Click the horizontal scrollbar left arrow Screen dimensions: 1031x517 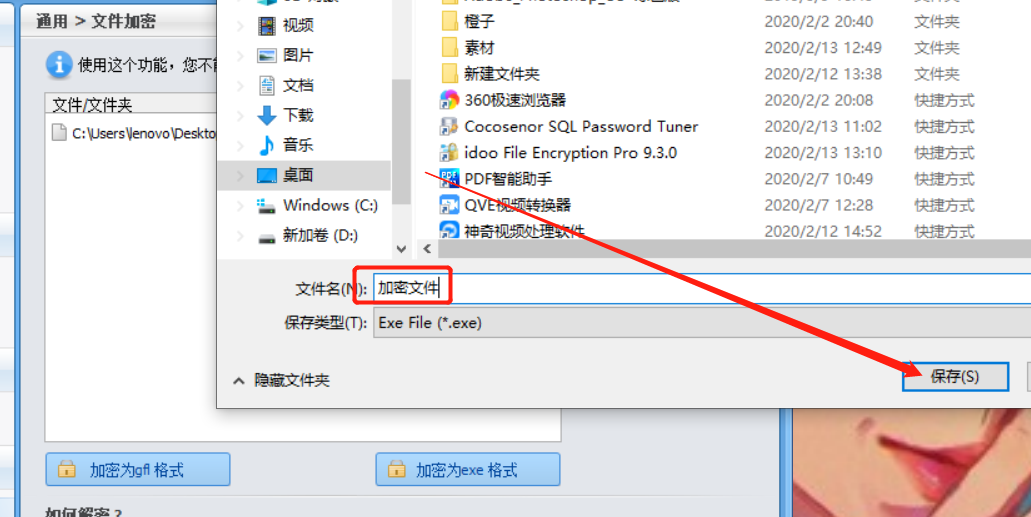pos(427,249)
